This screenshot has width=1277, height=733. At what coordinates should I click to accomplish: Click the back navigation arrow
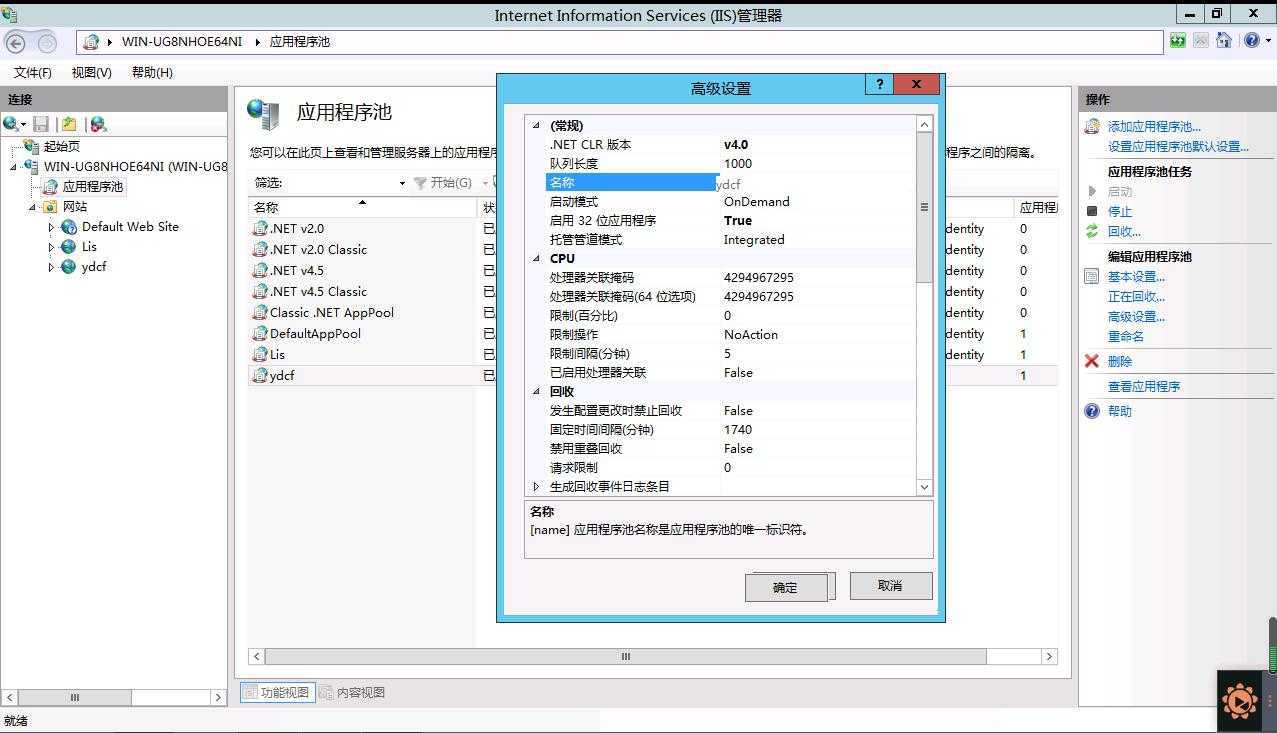[x=18, y=41]
